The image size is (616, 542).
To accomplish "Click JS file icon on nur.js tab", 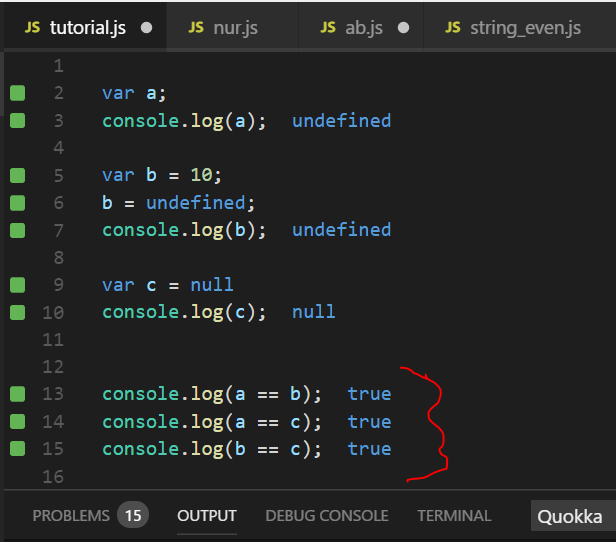I will coord(196,27).
